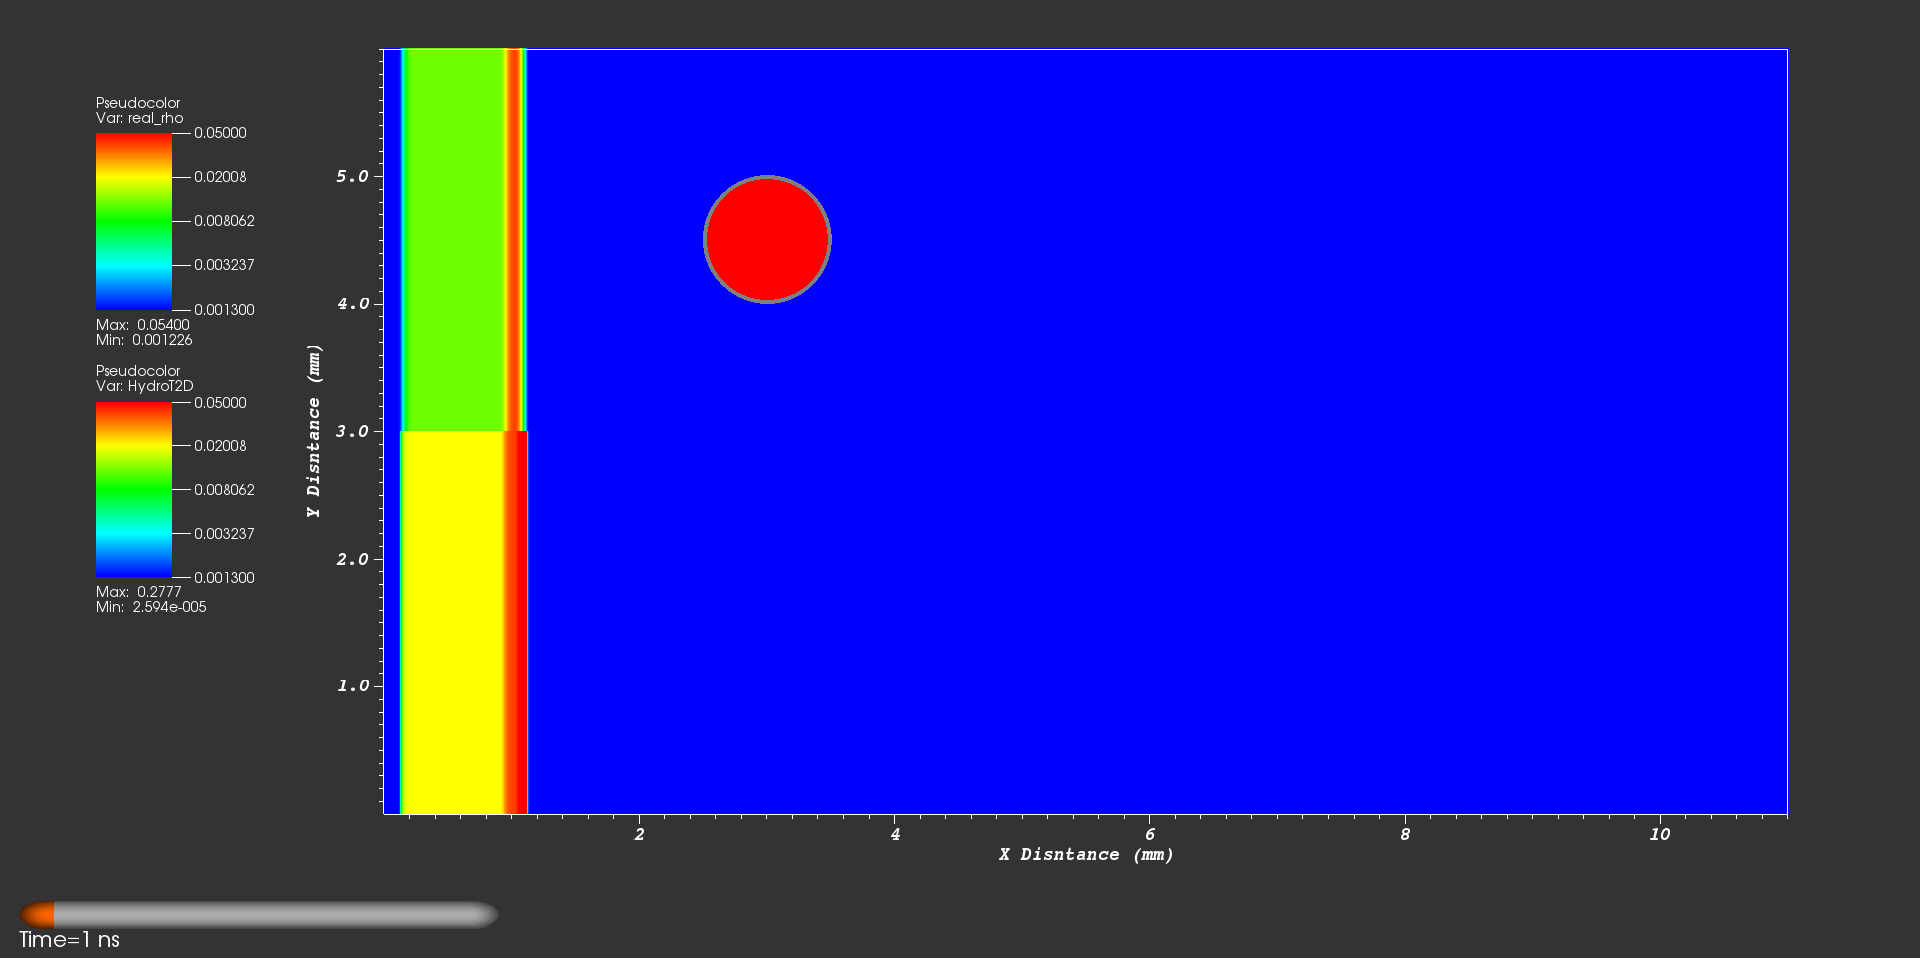1920x958 pixels.
Task: Click the y-axis tick label '4.0'
Action: point(353,303)
